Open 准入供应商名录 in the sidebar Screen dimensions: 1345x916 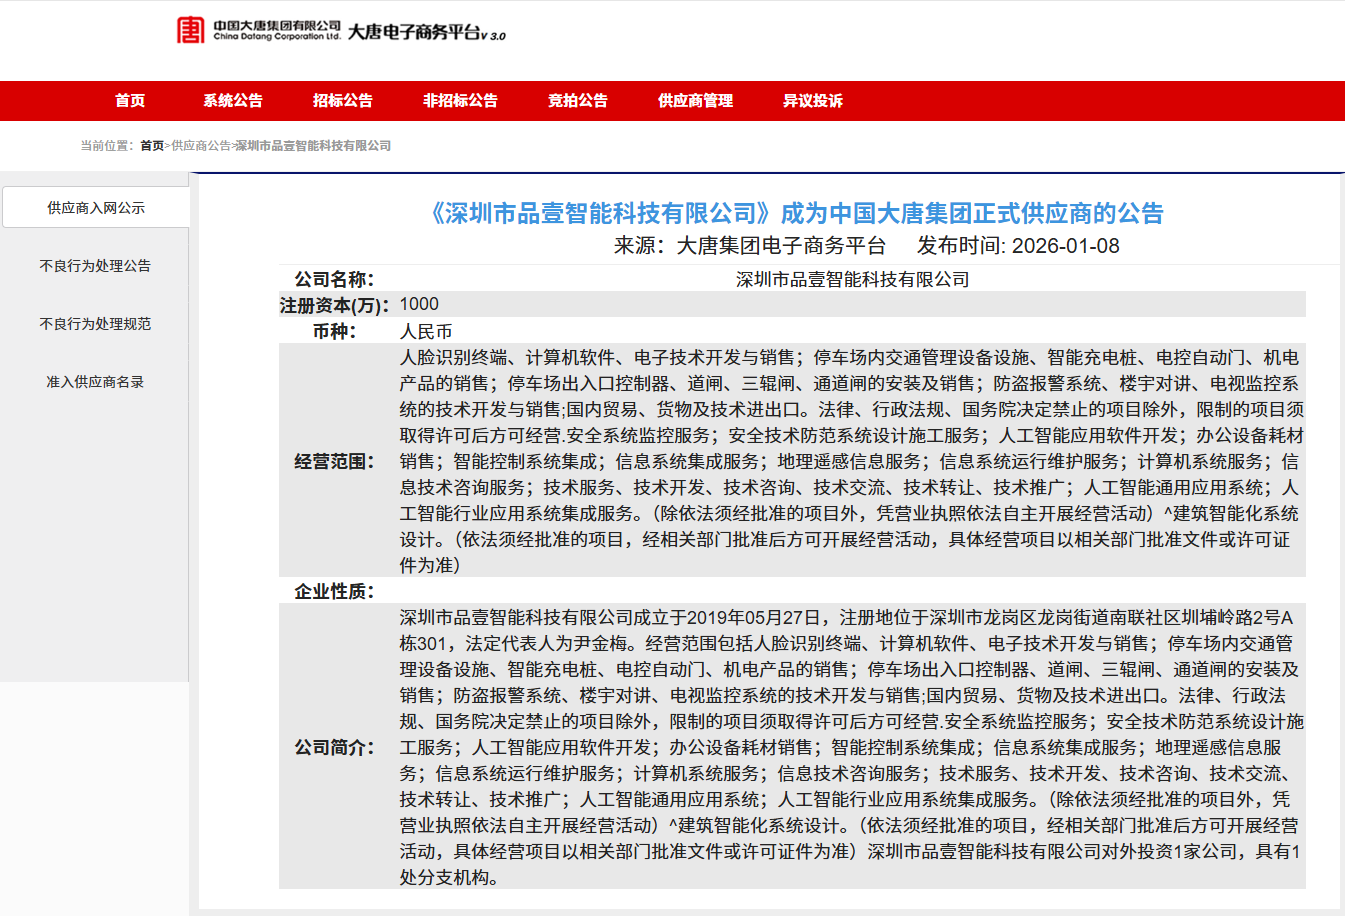click(95, 382)
